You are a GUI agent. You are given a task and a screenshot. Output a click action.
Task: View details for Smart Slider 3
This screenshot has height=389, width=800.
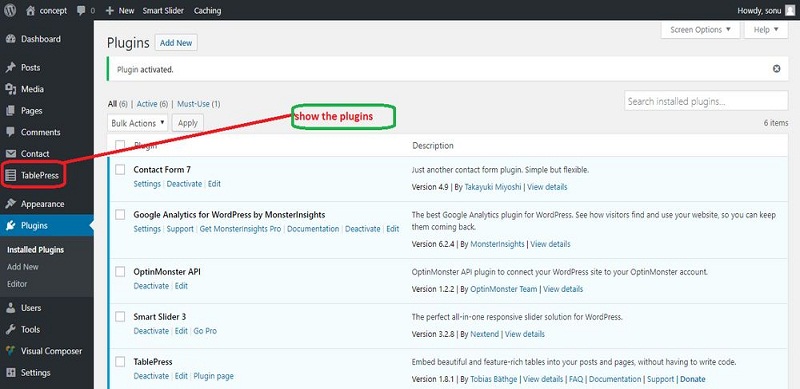[524, 334]
